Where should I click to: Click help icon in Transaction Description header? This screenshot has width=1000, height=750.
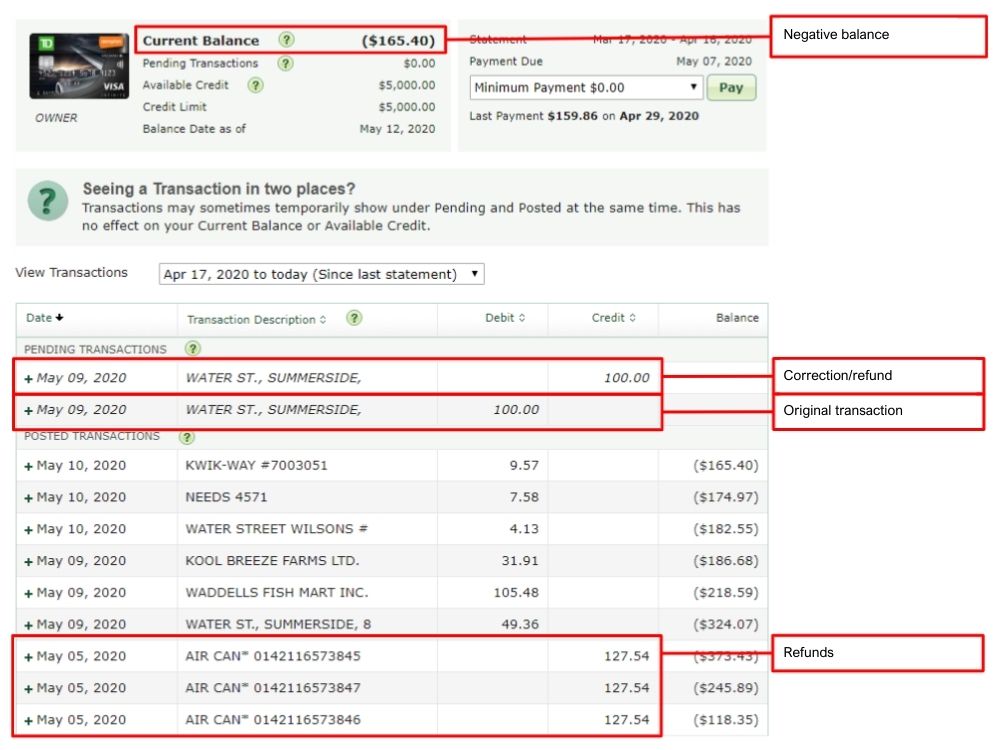pyautogui.click(x=354, y=318)
